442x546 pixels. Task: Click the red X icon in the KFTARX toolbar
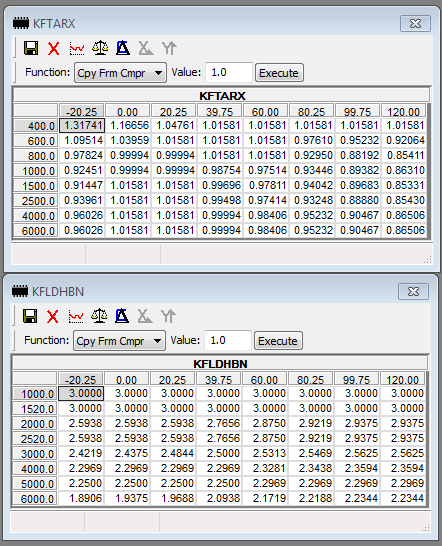(x=54, y=48)
